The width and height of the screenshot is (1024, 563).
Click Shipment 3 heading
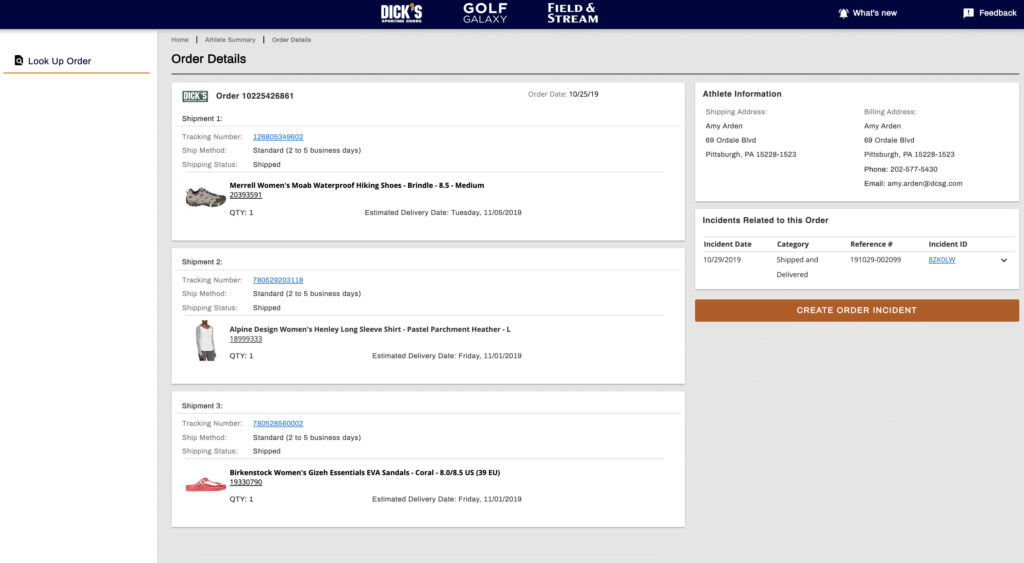[x=202, y=406]
